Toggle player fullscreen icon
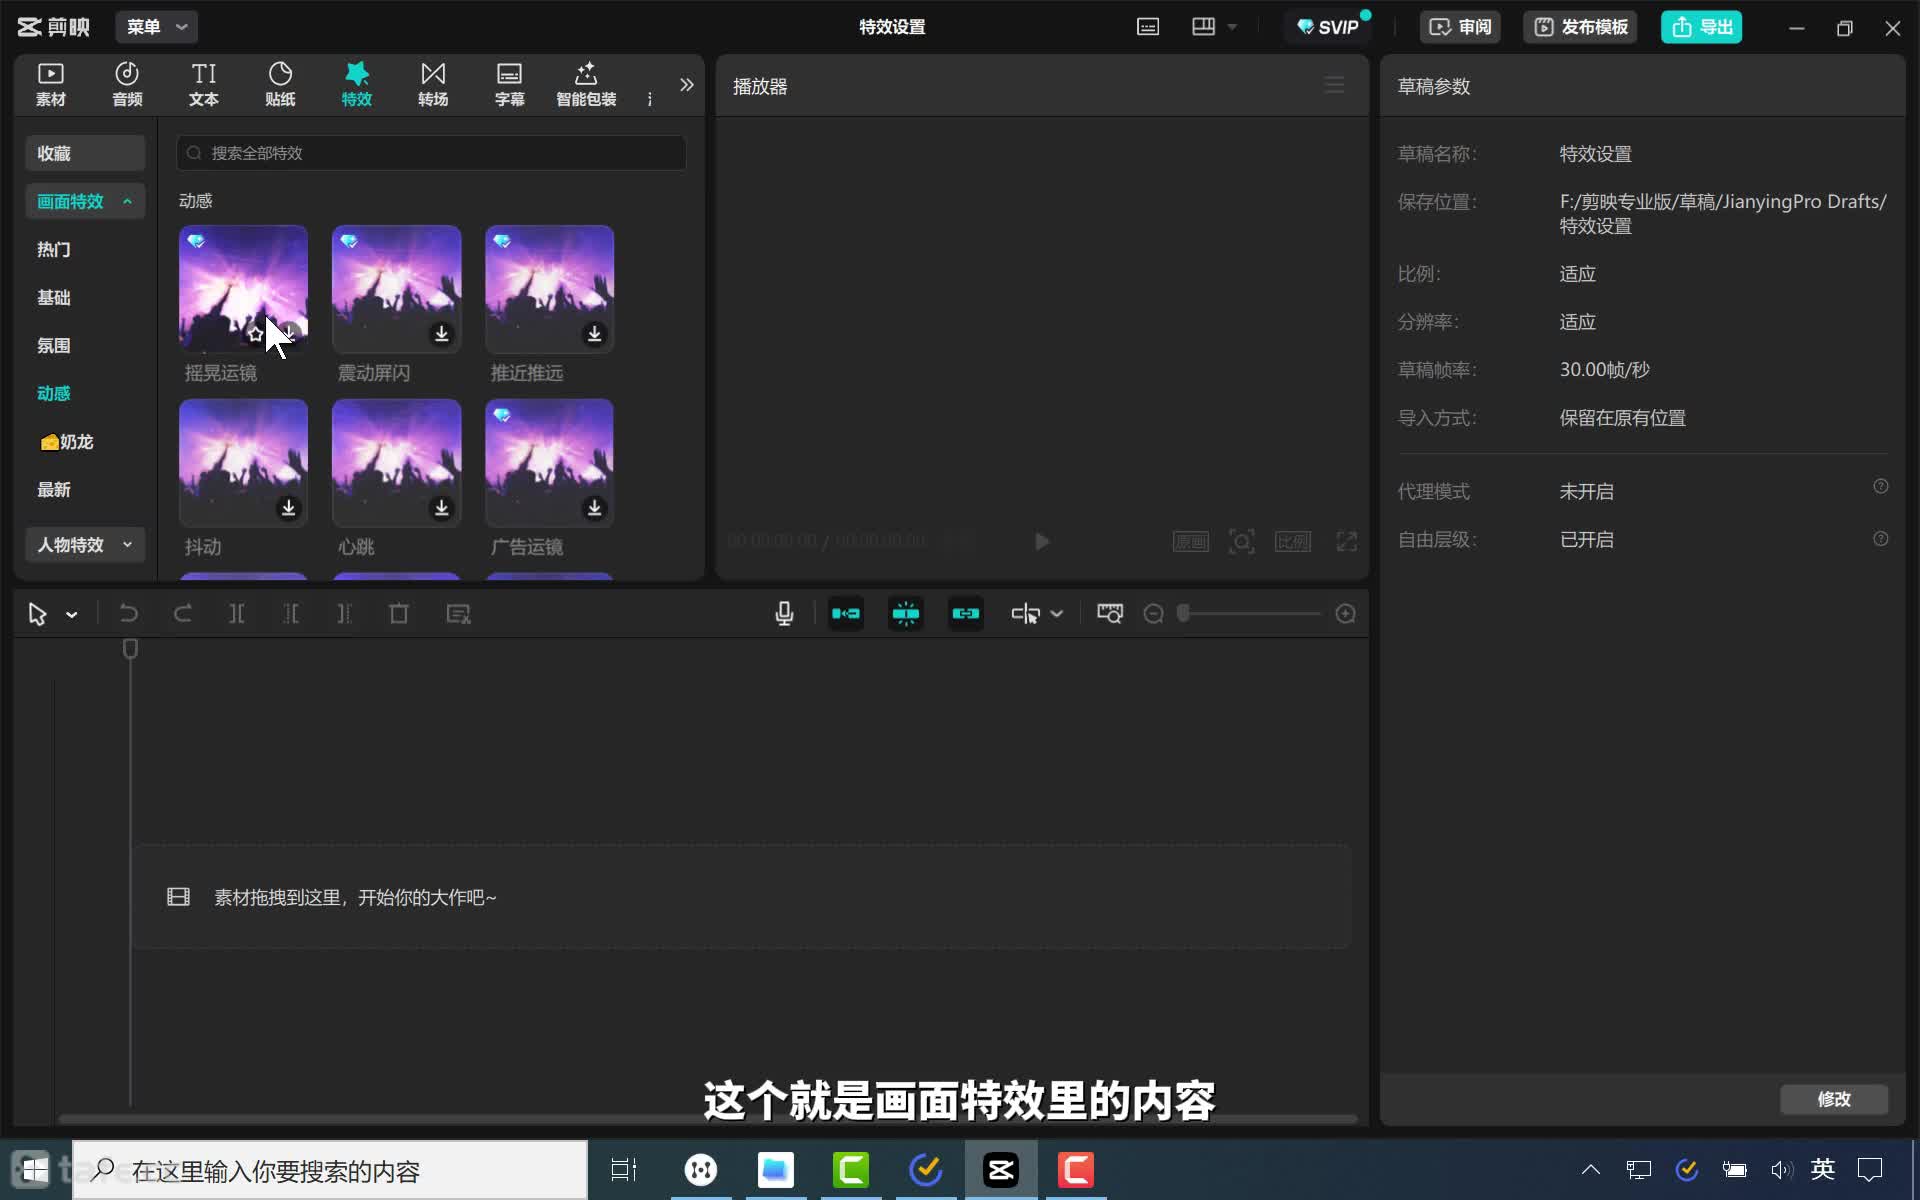Viewport: 1920px width, 1200px height. click(1347, 541)
